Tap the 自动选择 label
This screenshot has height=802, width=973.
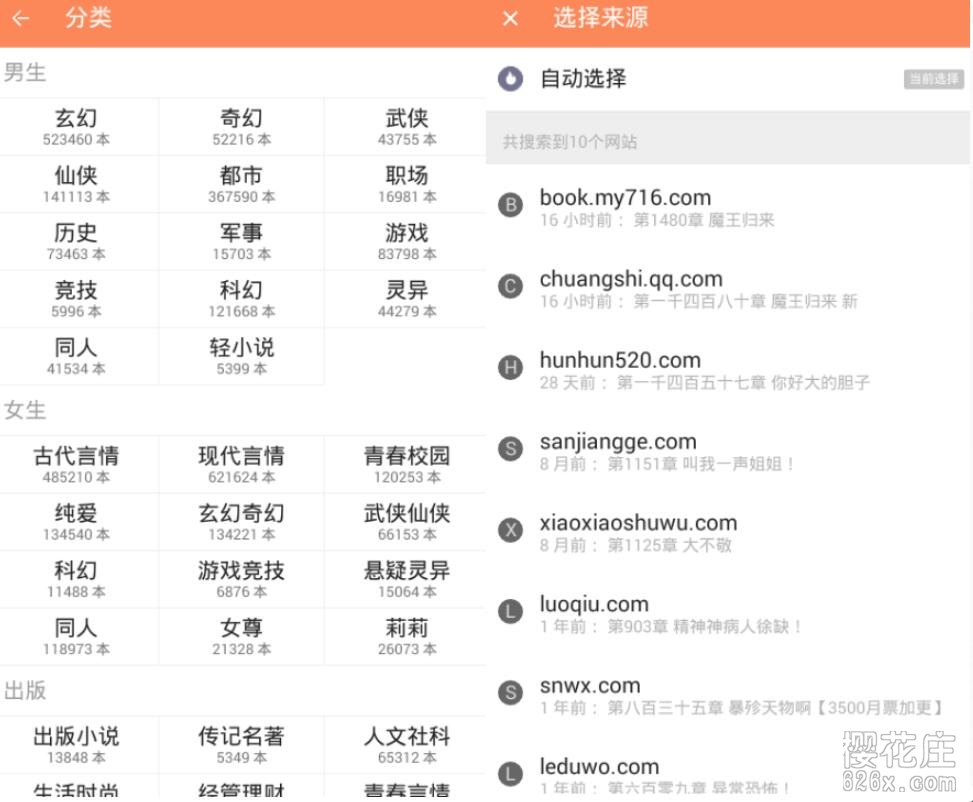[583, 79]
